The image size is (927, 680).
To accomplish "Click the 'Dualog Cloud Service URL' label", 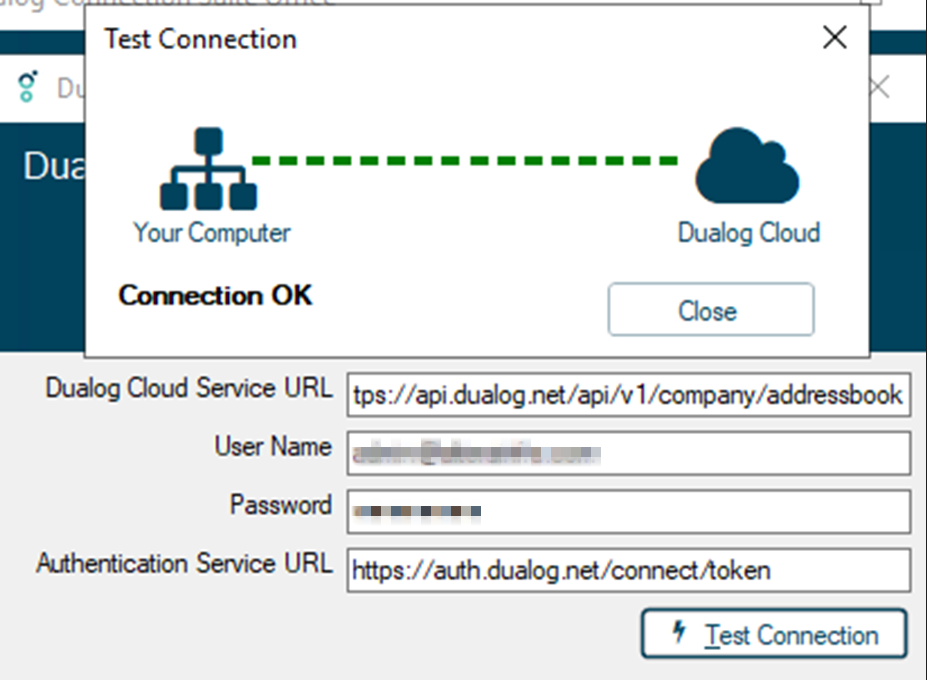I will (x=189, y=388).
